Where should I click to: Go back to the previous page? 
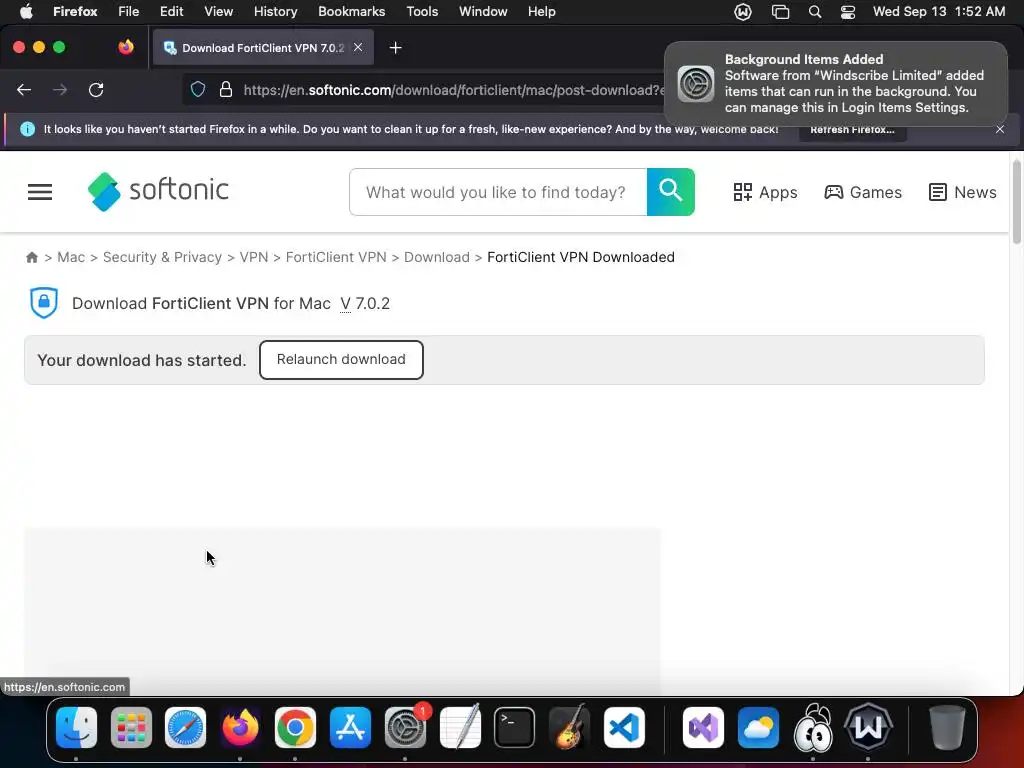tap(24, 90)
